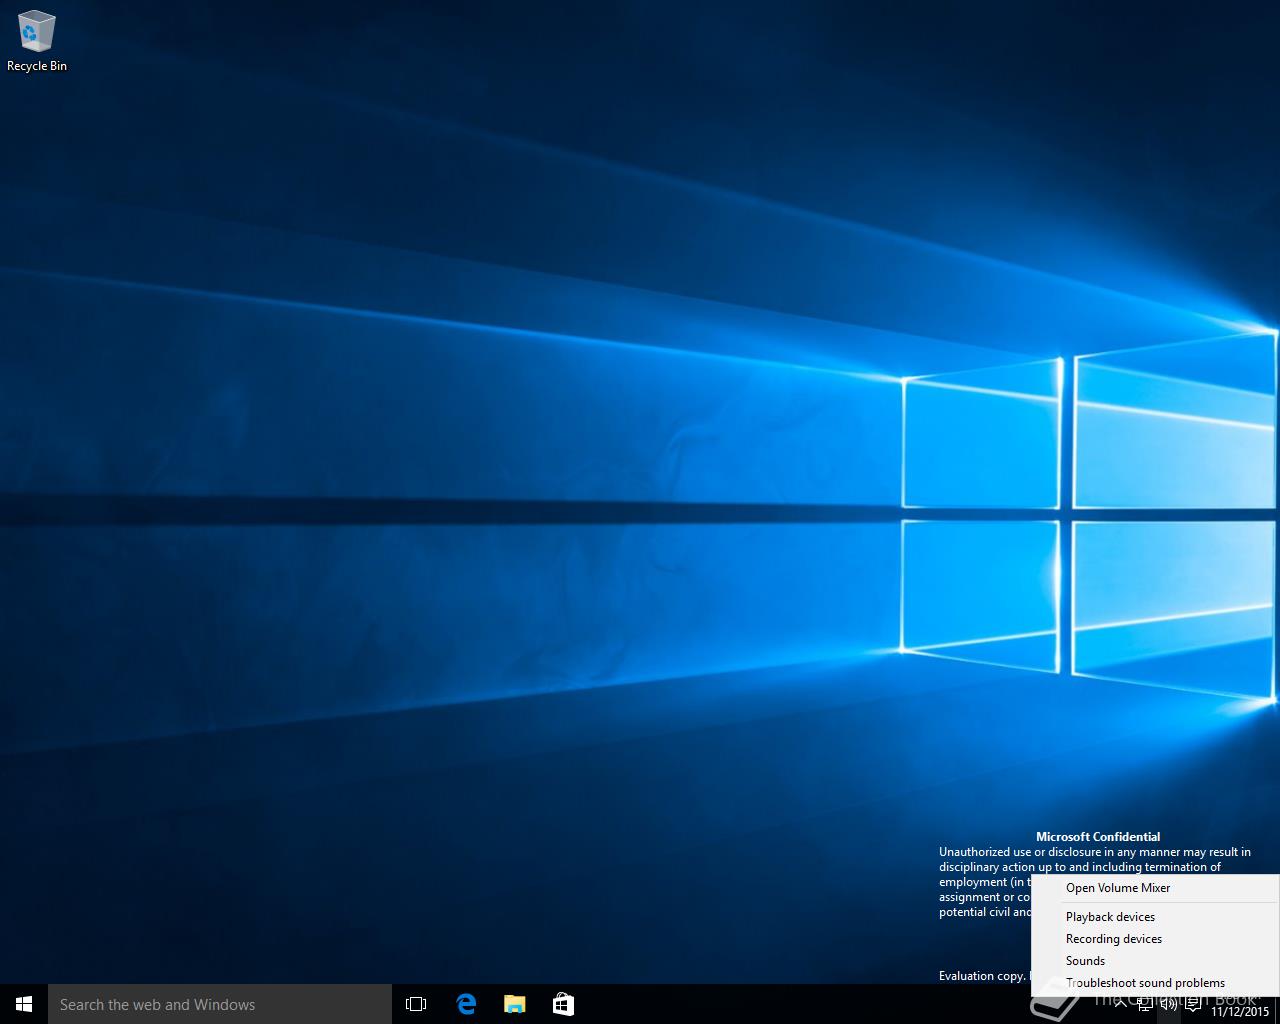Choose Recording devices from the menu

1155,939
